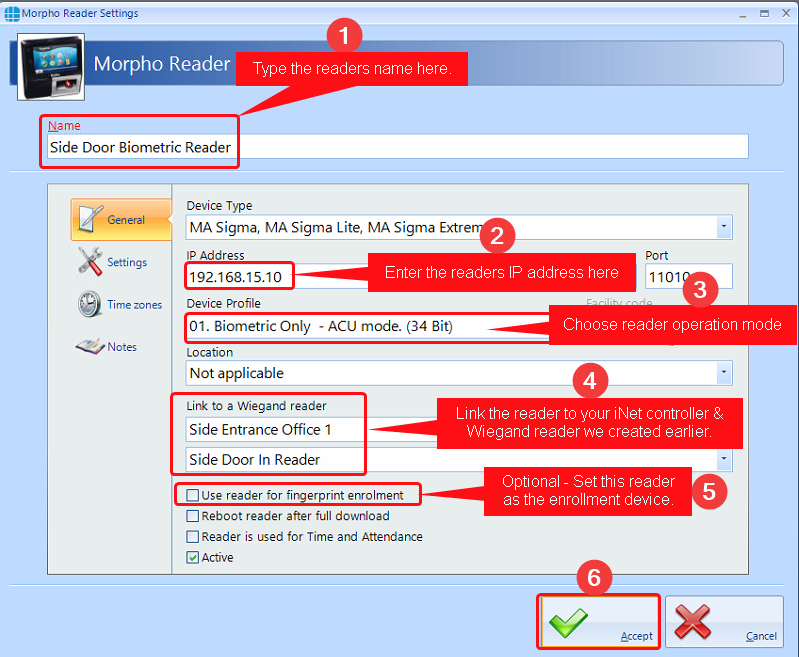
Task: Enable Reboot reader after full download
Action: (x=193, y=516)
